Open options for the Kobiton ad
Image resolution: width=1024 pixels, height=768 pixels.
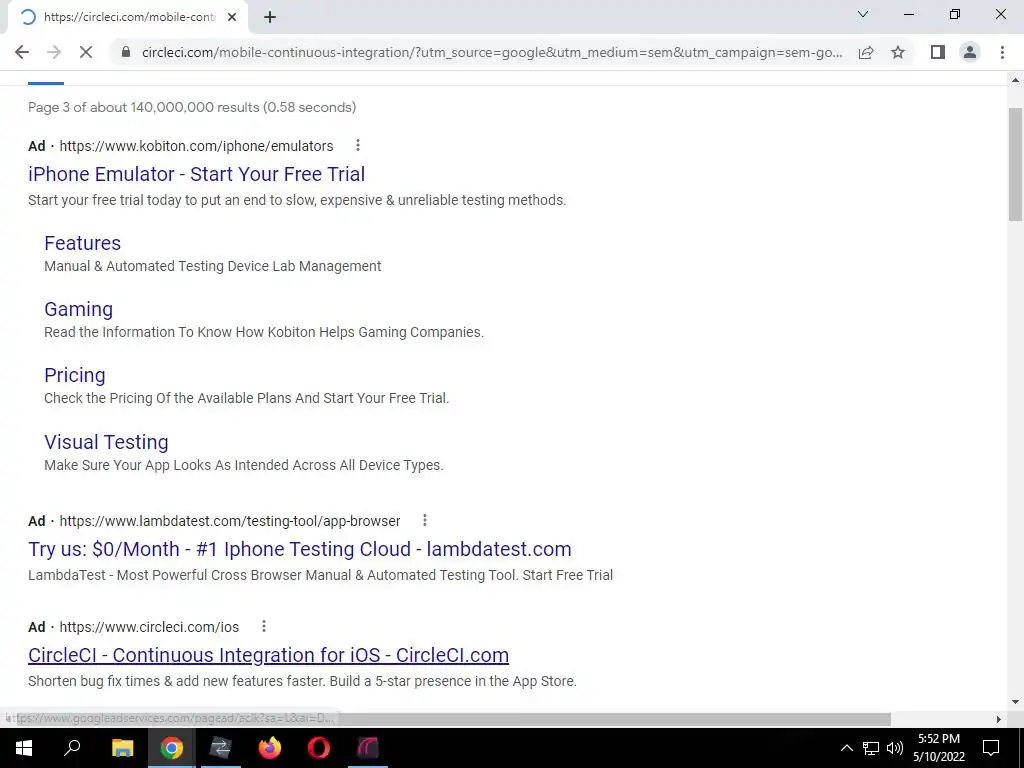click(357, 145)
